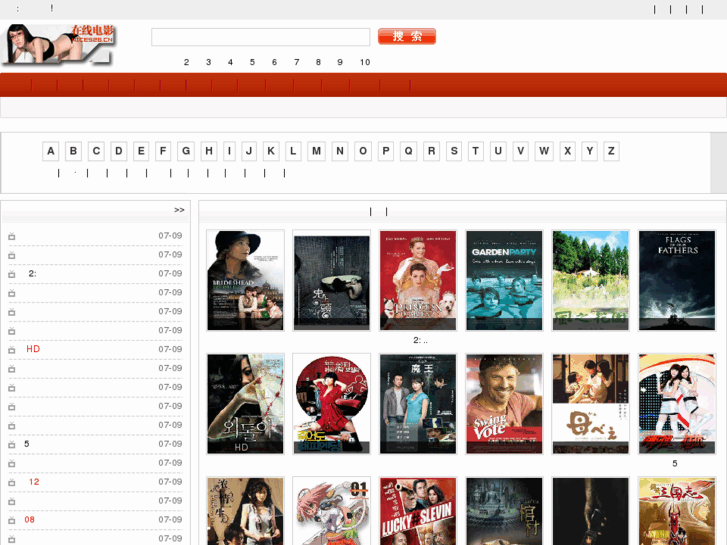Open the red 12 list entry

click(34, 482)
